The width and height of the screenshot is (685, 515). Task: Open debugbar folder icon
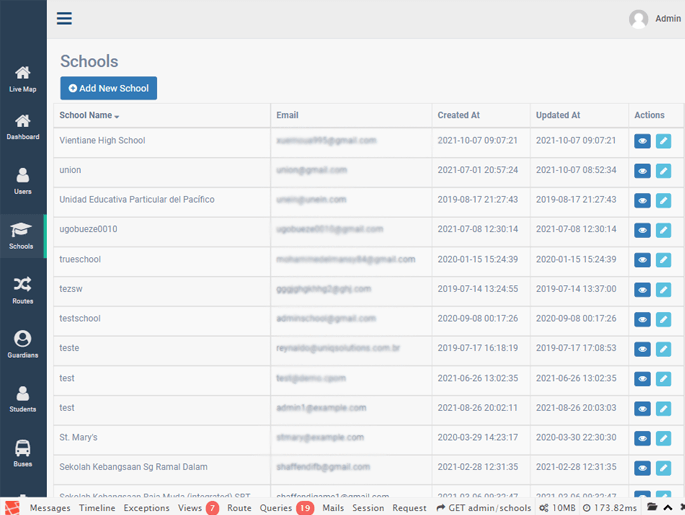pos(652,507)
